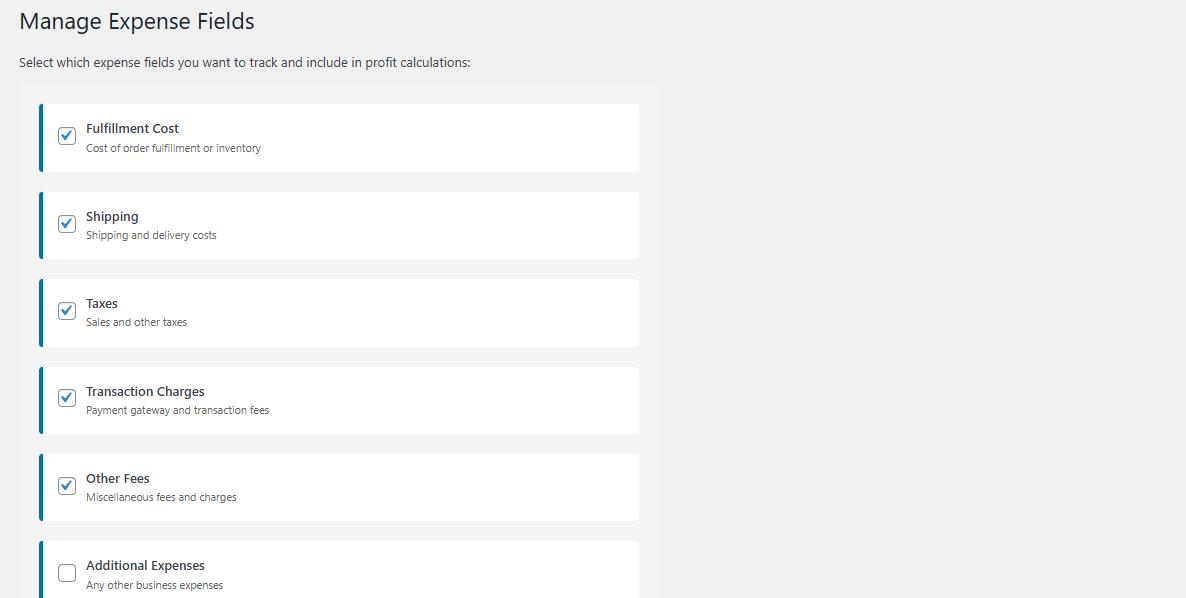The width and height of the screenshot is (1186, 598).
Task: Uncheck the Fulfillment Cost checkbox
Action: tap(66, 135)
